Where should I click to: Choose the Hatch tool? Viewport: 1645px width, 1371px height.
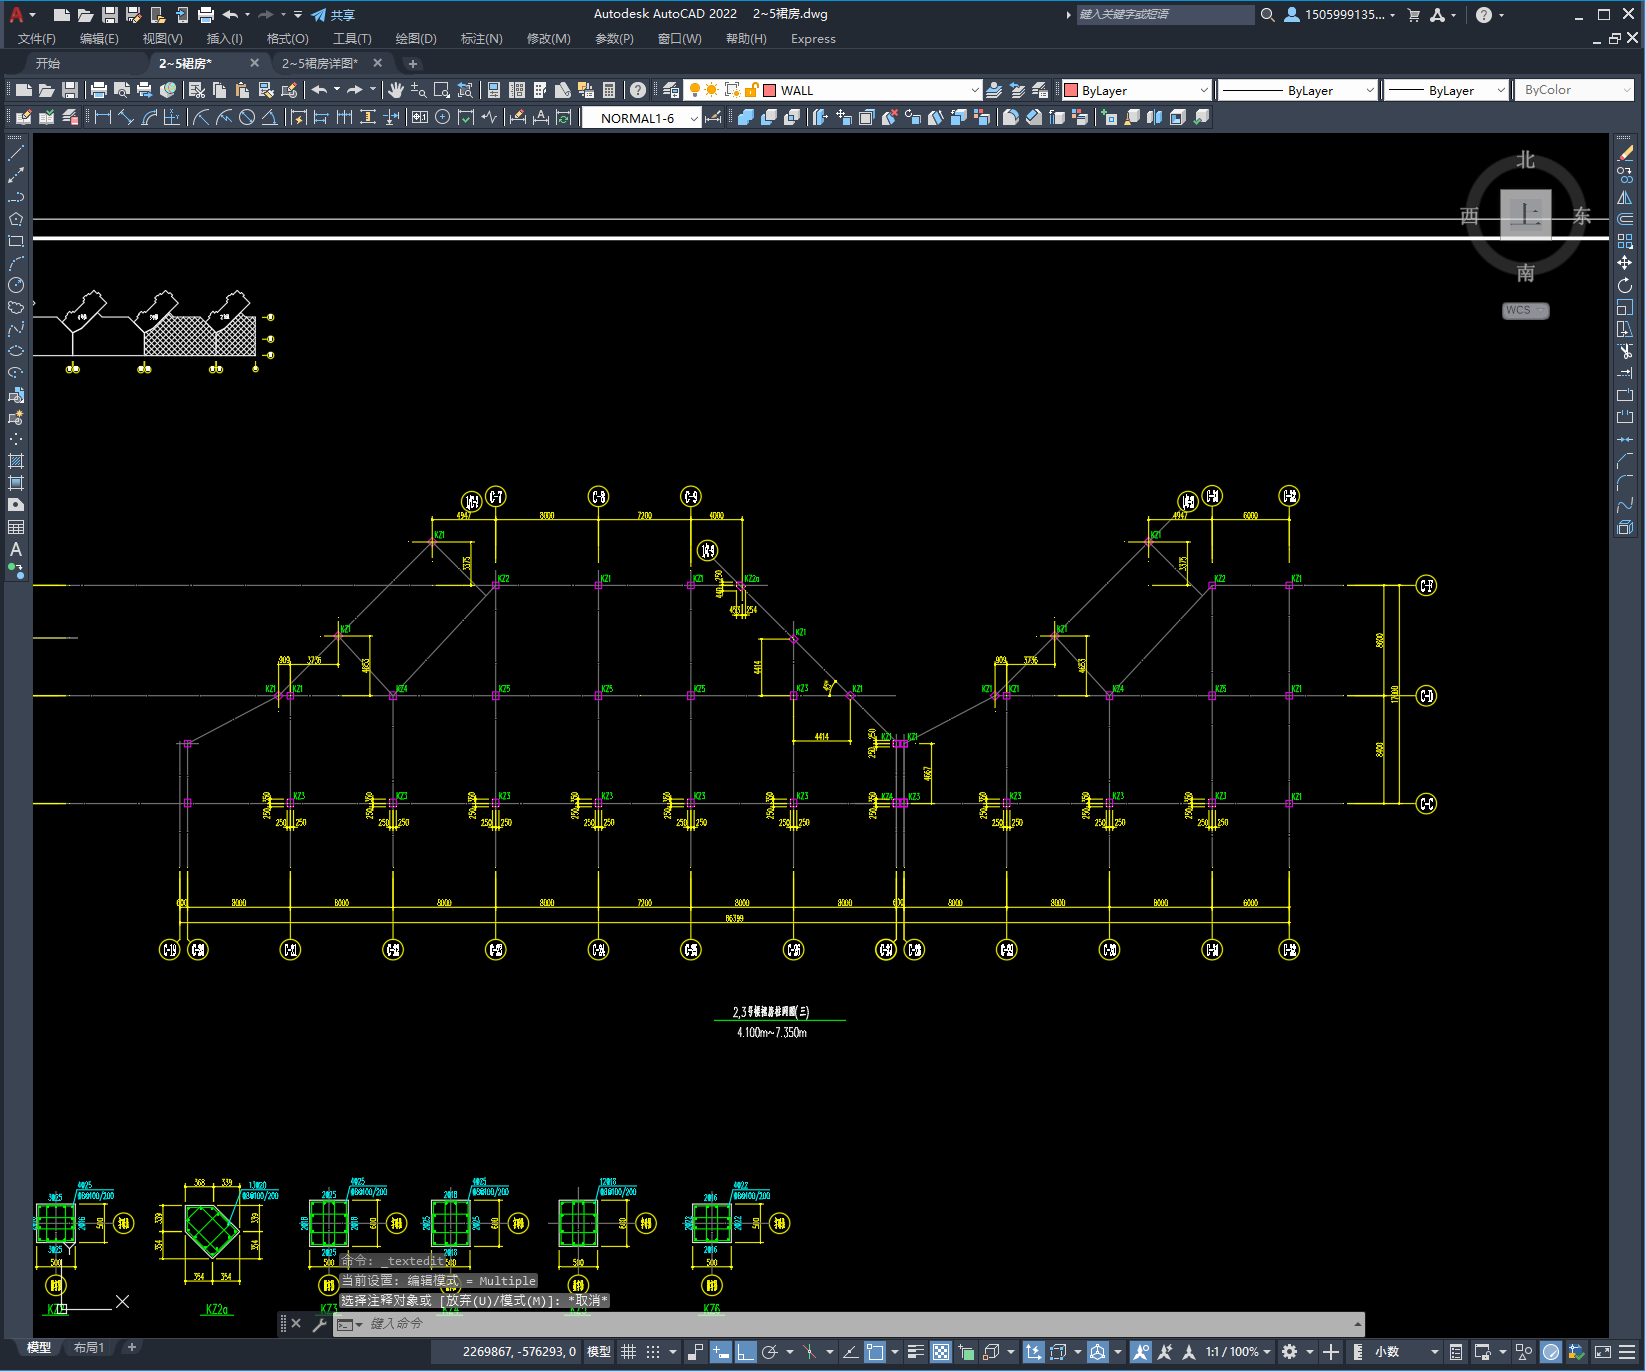point(16,461)
